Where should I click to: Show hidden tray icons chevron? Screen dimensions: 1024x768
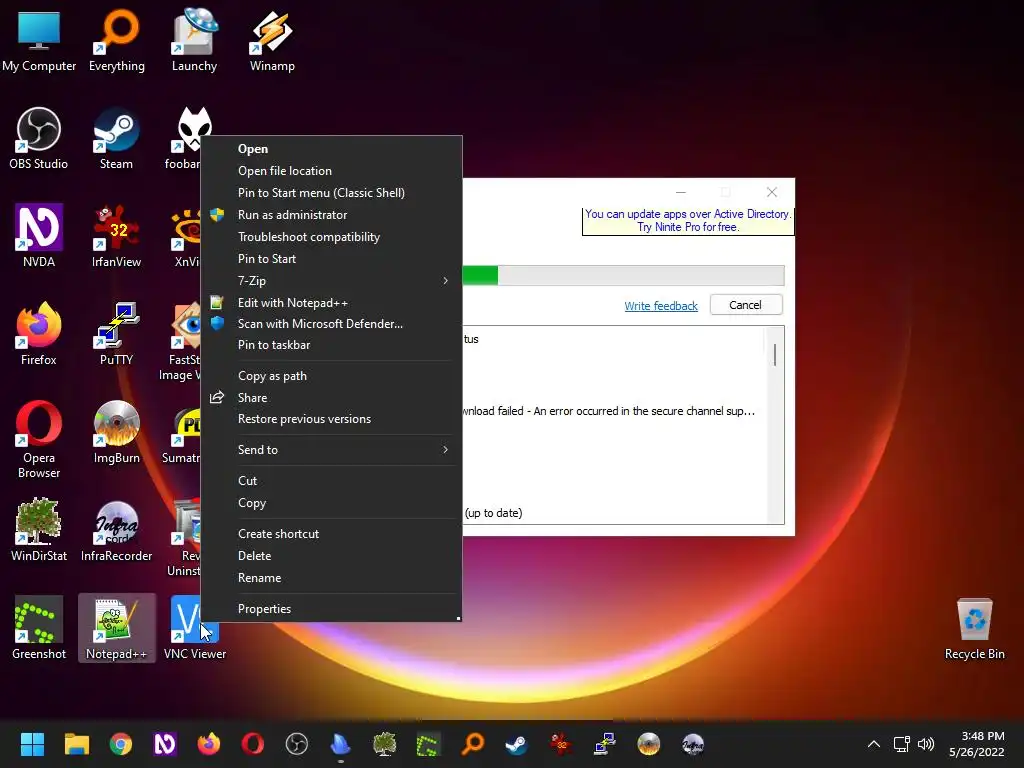874,744
